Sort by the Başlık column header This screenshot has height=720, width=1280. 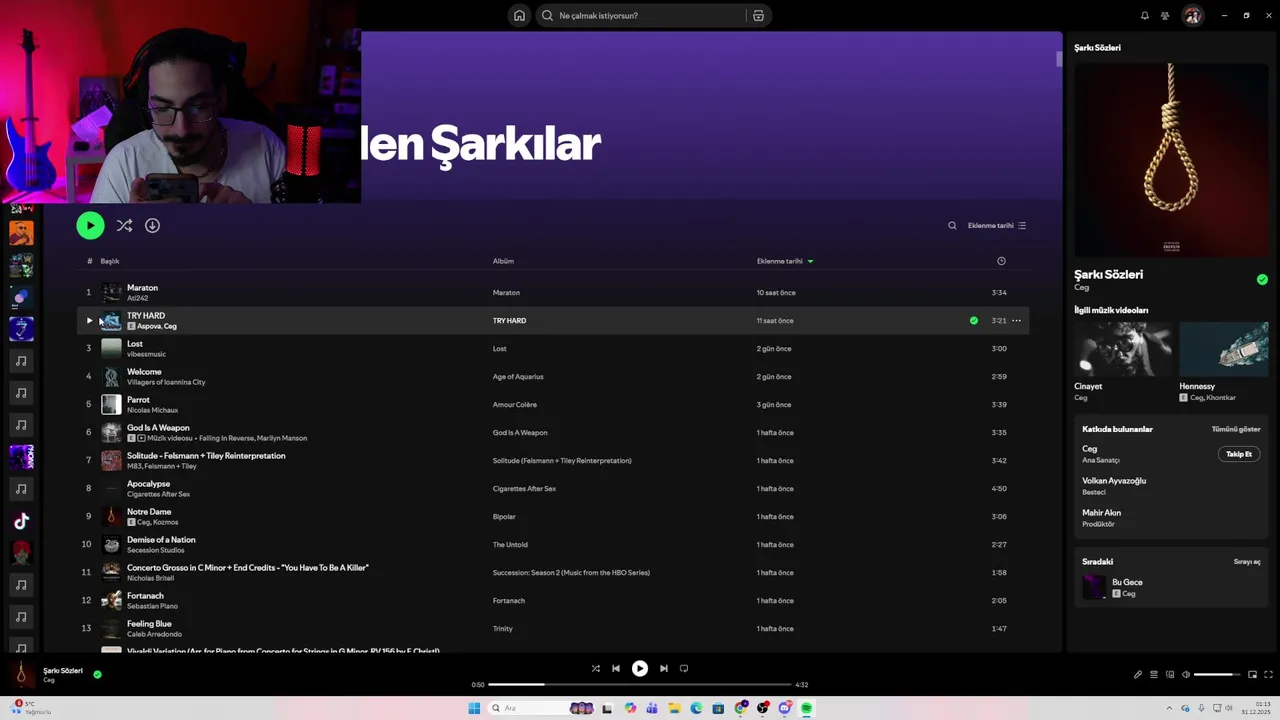click(x=110, y=261)
